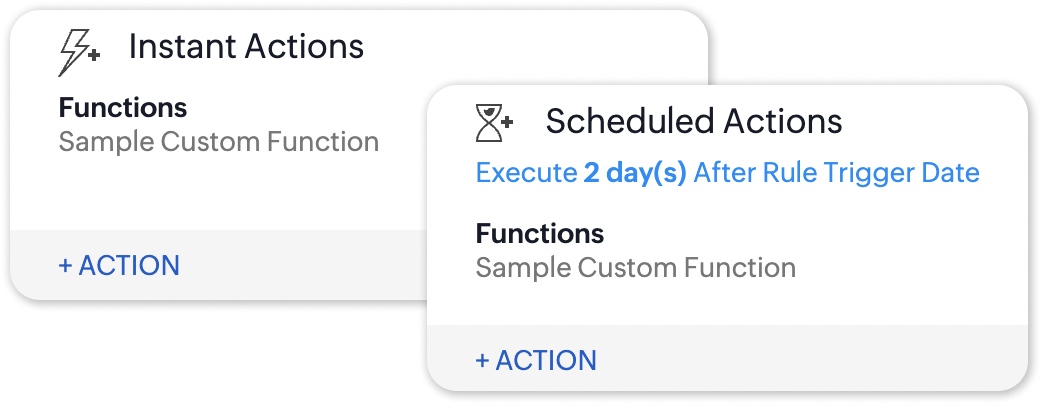Click the hourglass Scheduled Actions icon
Viewport: 1042px width, 405px height.
[x=489, y=122]
